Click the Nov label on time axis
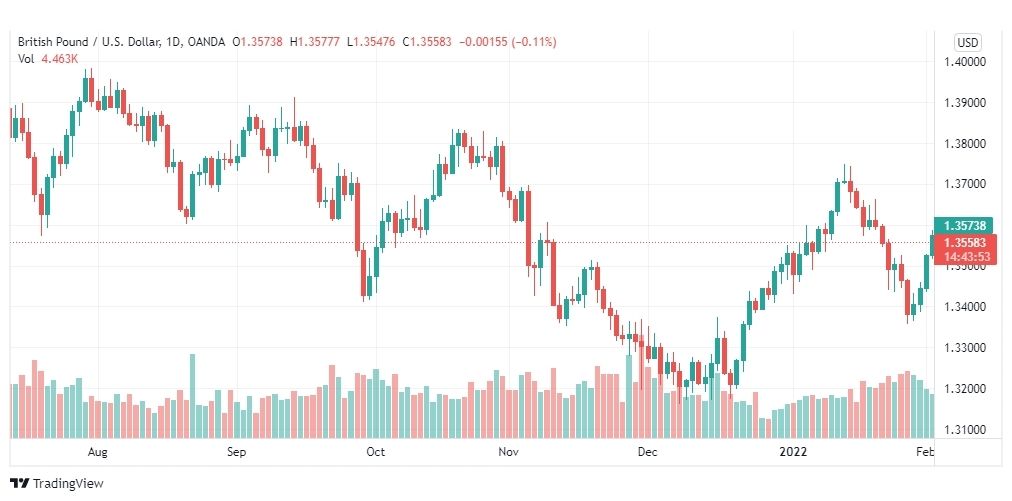 click(509, 452)
